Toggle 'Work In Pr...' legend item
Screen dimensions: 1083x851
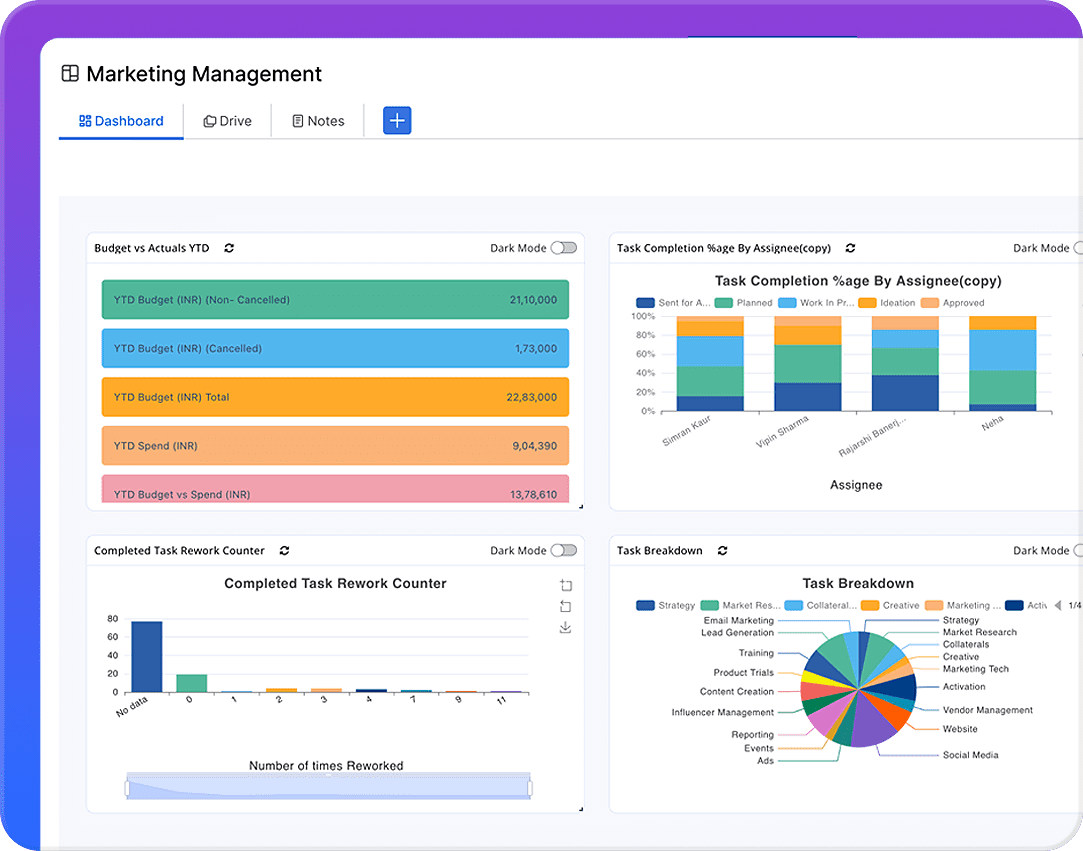coord(816,303)
